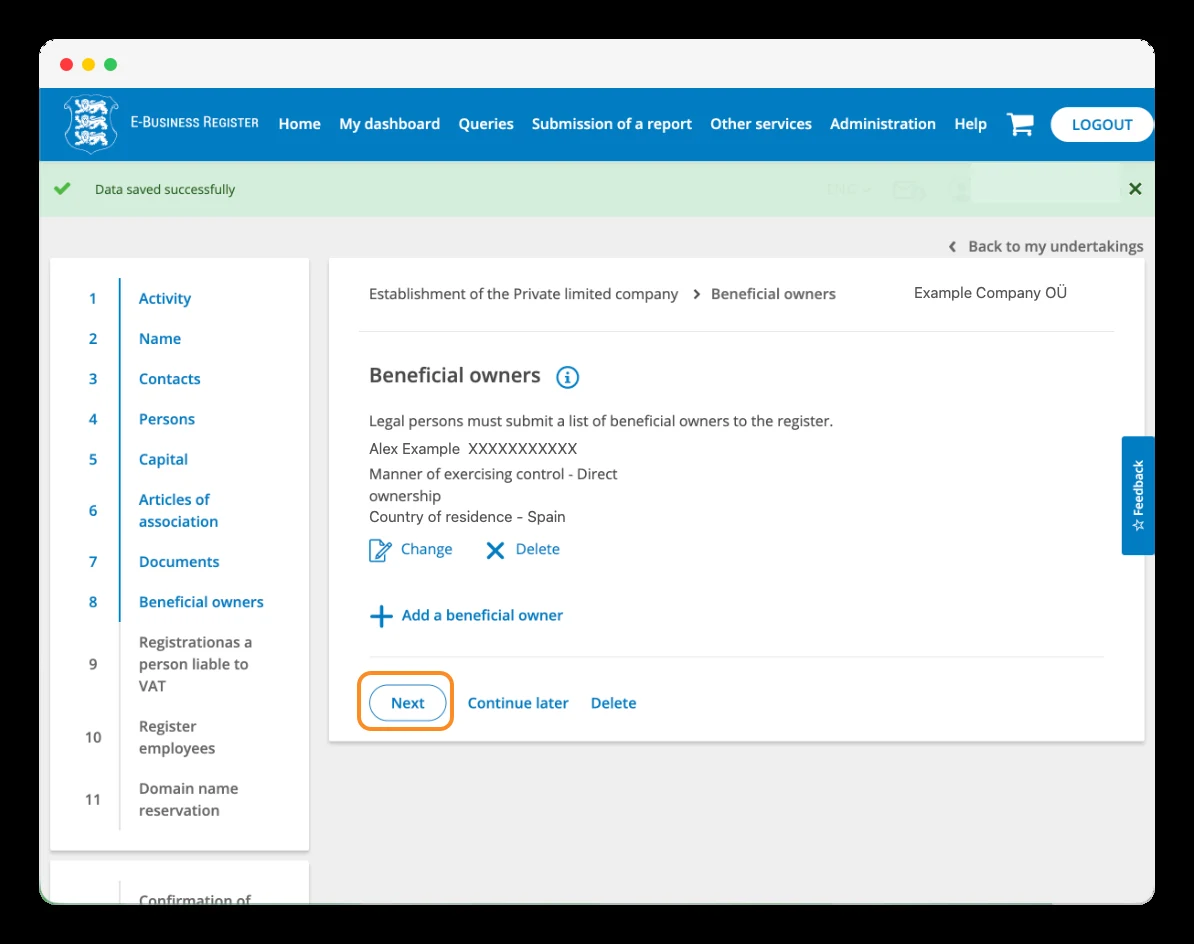Click Add a beneficial owner link text
Viewport: 1194px width, 944px height.
click(482, 615)
